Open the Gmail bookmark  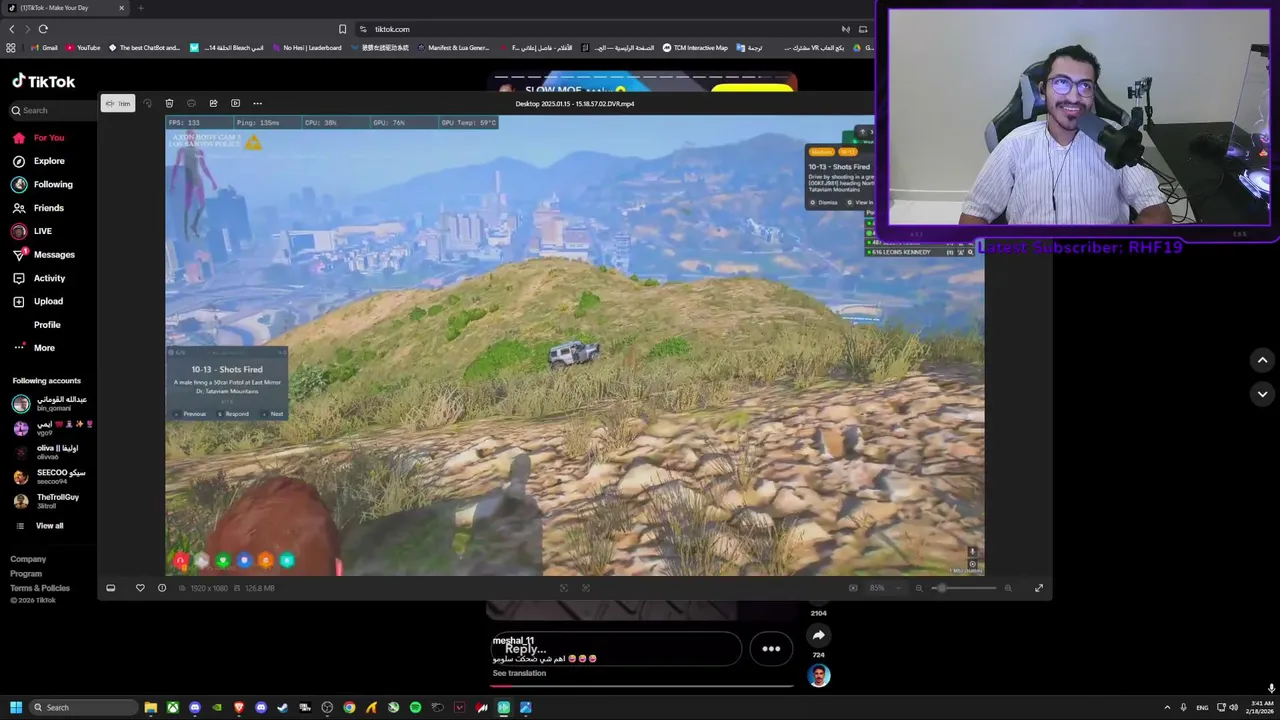click(x=43, y=48)
